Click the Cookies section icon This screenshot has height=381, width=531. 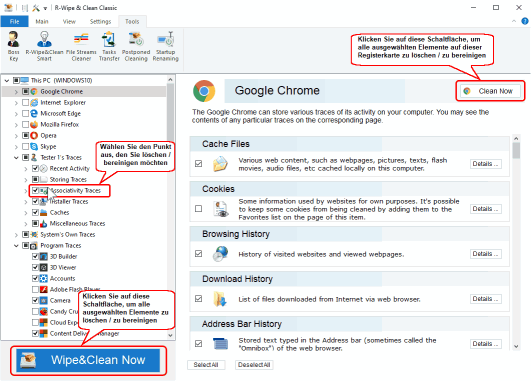[220, 209]
